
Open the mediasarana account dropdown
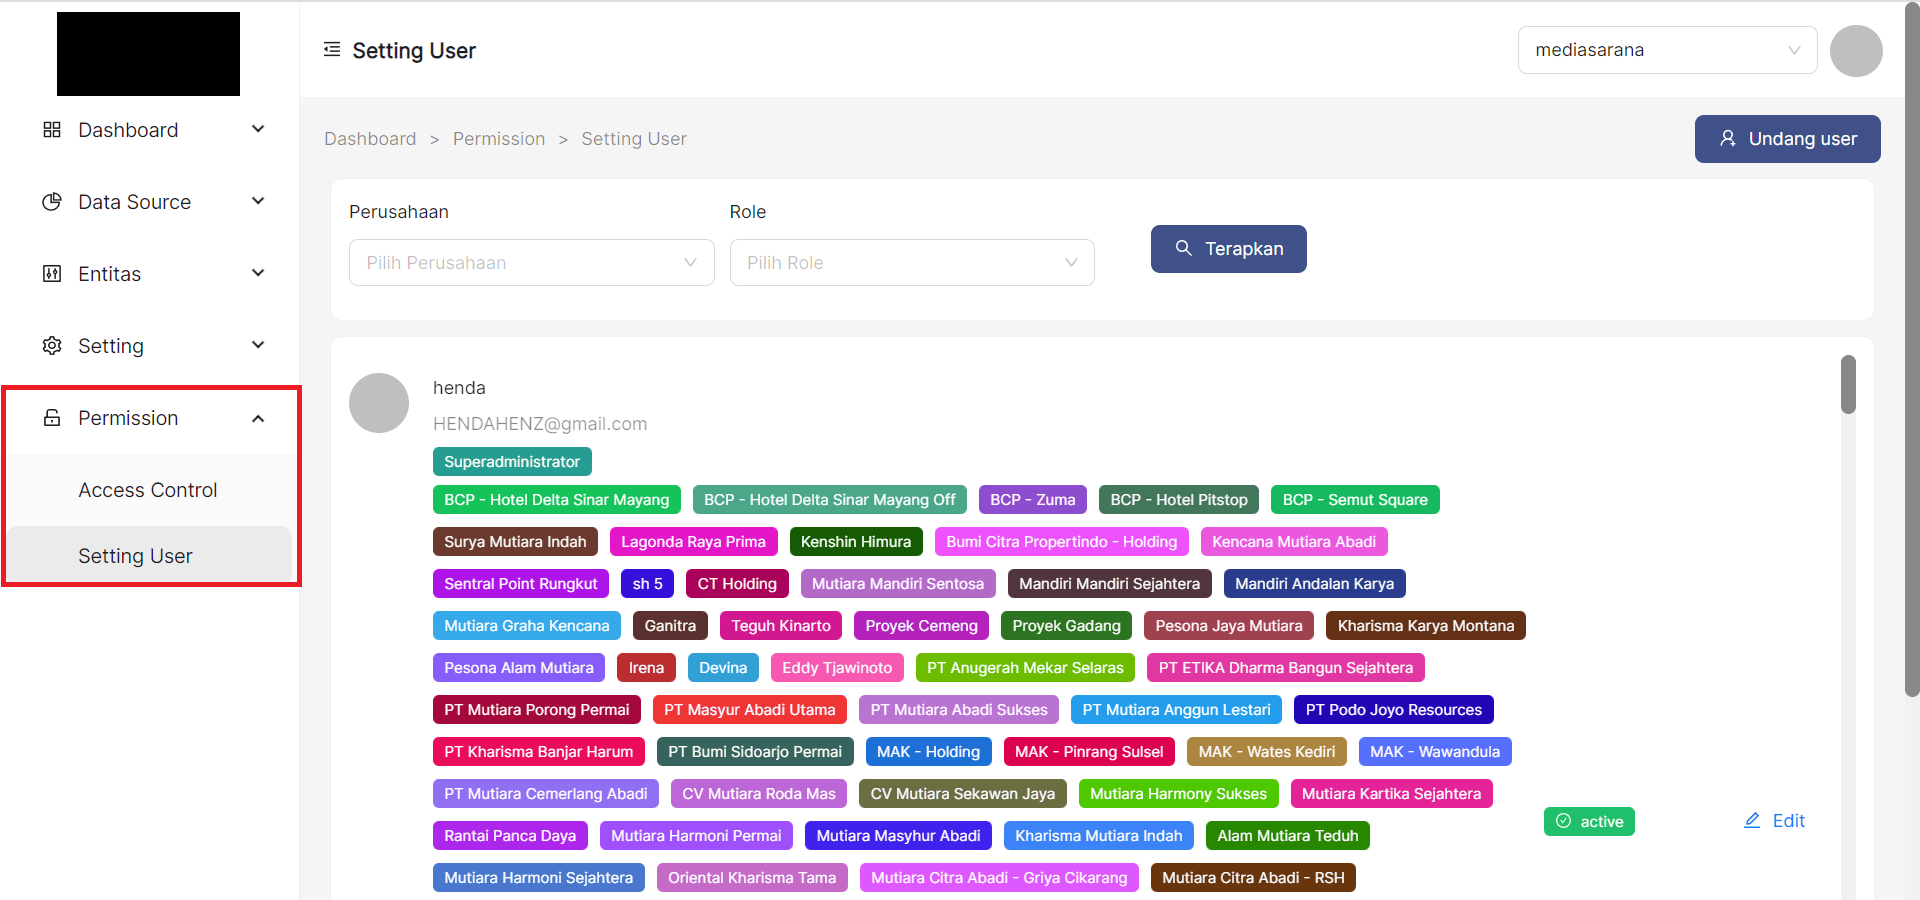1667,50
